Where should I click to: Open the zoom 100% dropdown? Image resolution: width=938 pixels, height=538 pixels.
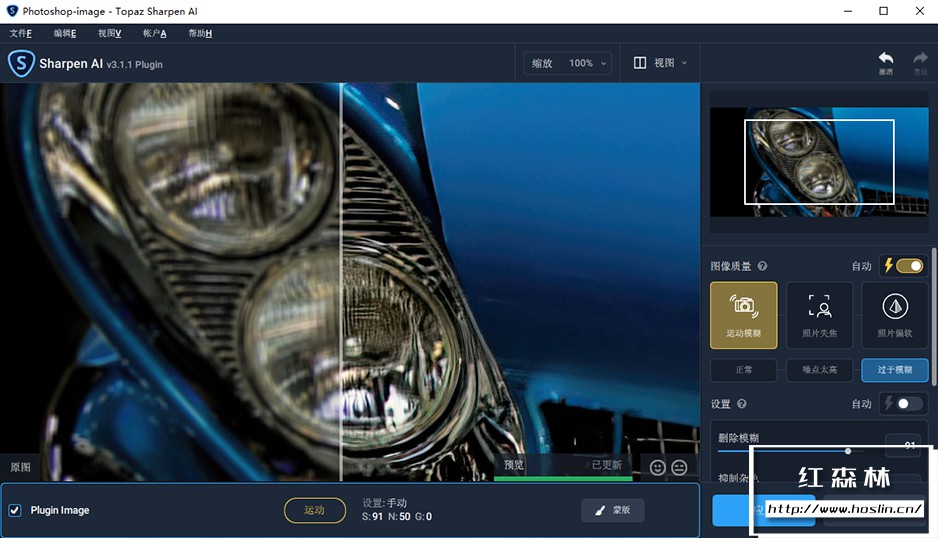pos(568,63)
